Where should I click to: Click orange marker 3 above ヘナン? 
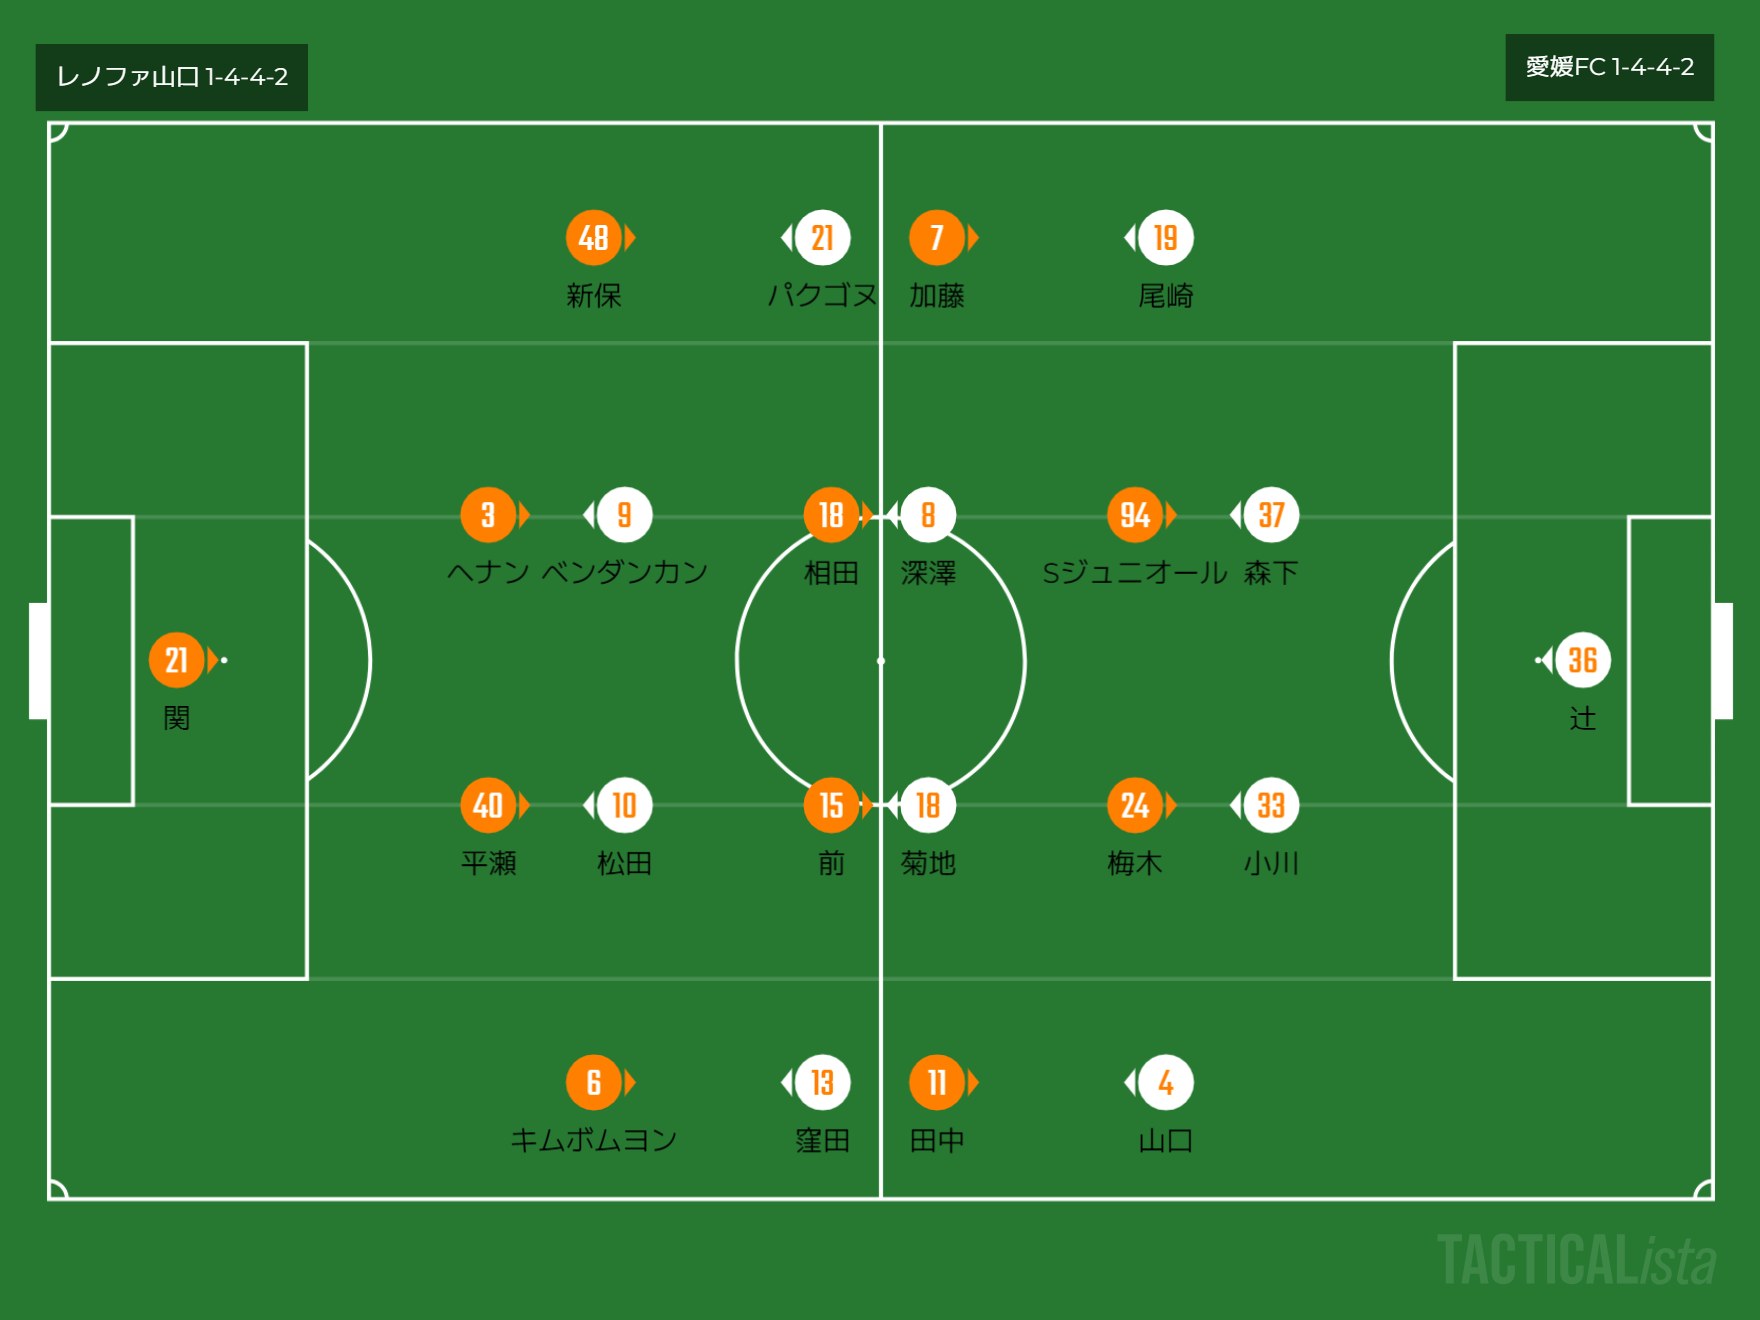click(487, 515)
